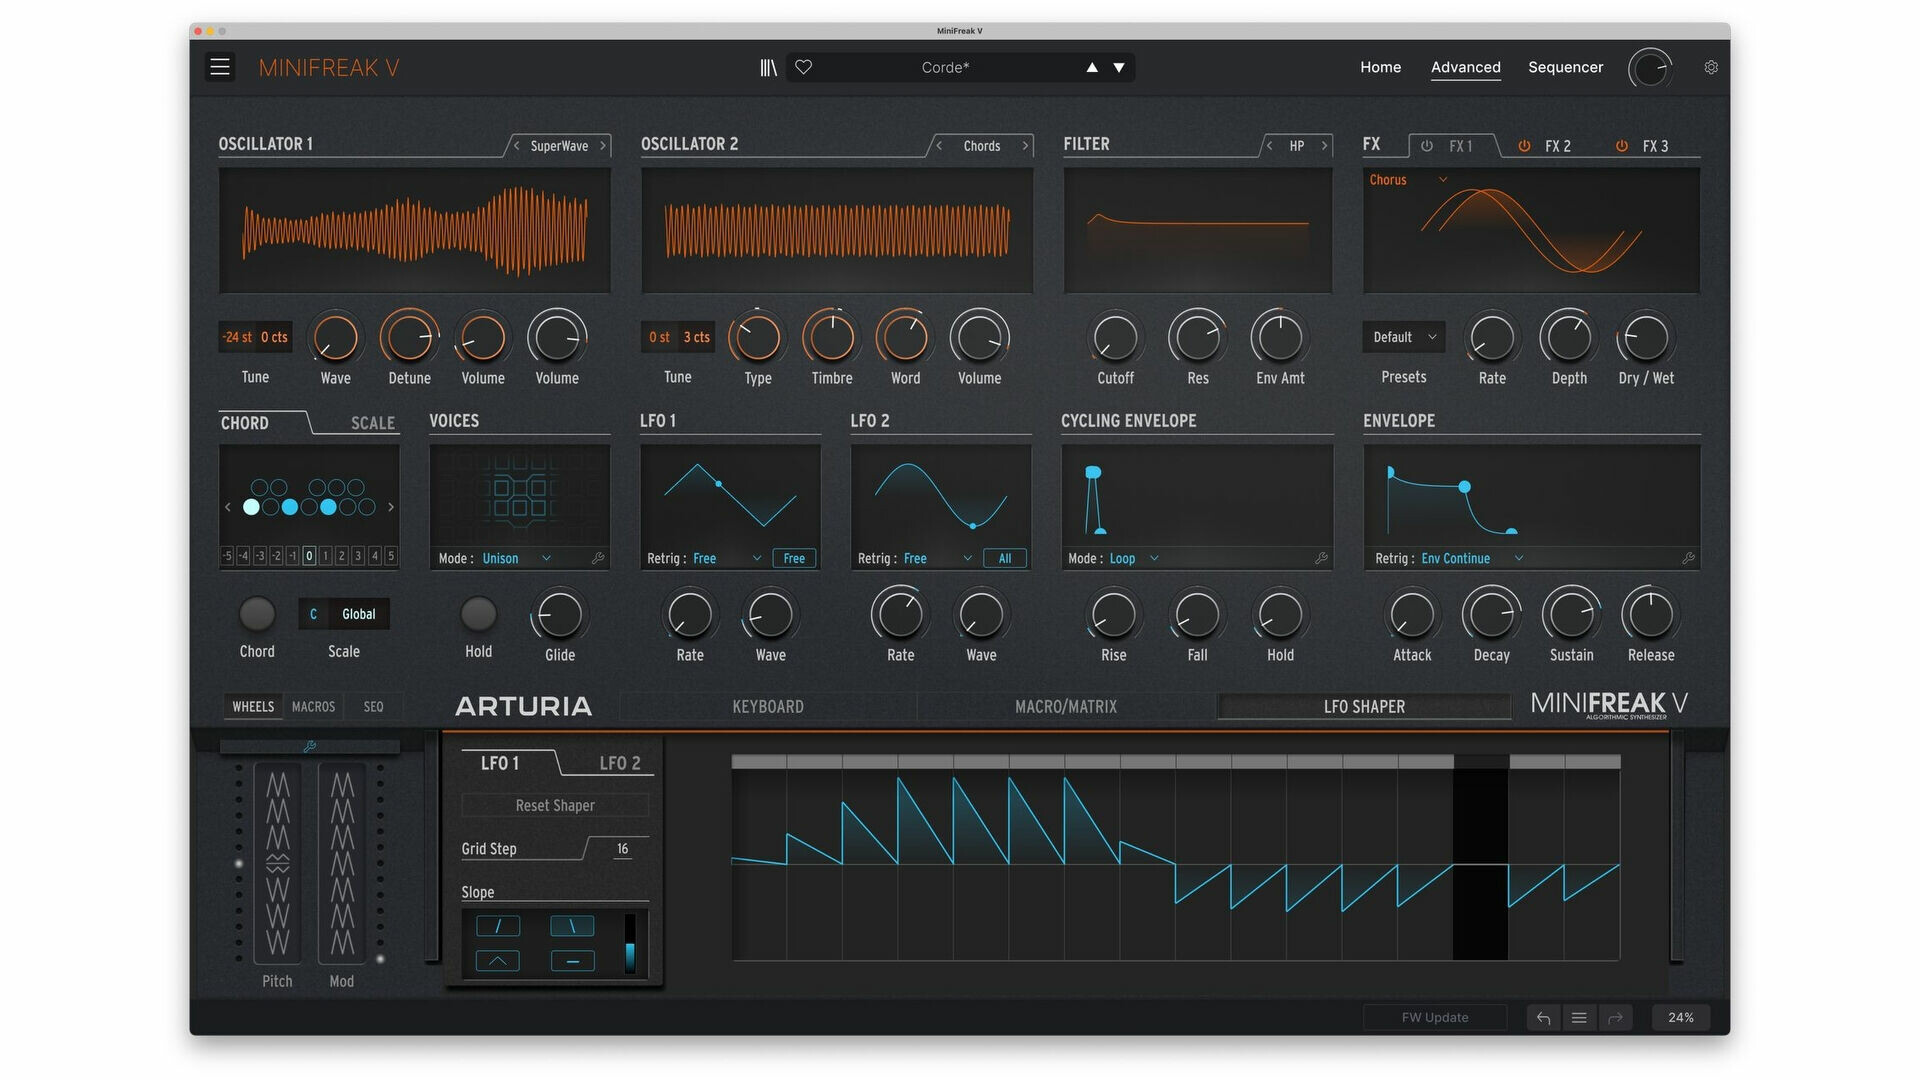Image resolution: width=1920 pixels, height=1080 pixels.
Task: Select the rising ramp slope shape
Action: [498, 926]
